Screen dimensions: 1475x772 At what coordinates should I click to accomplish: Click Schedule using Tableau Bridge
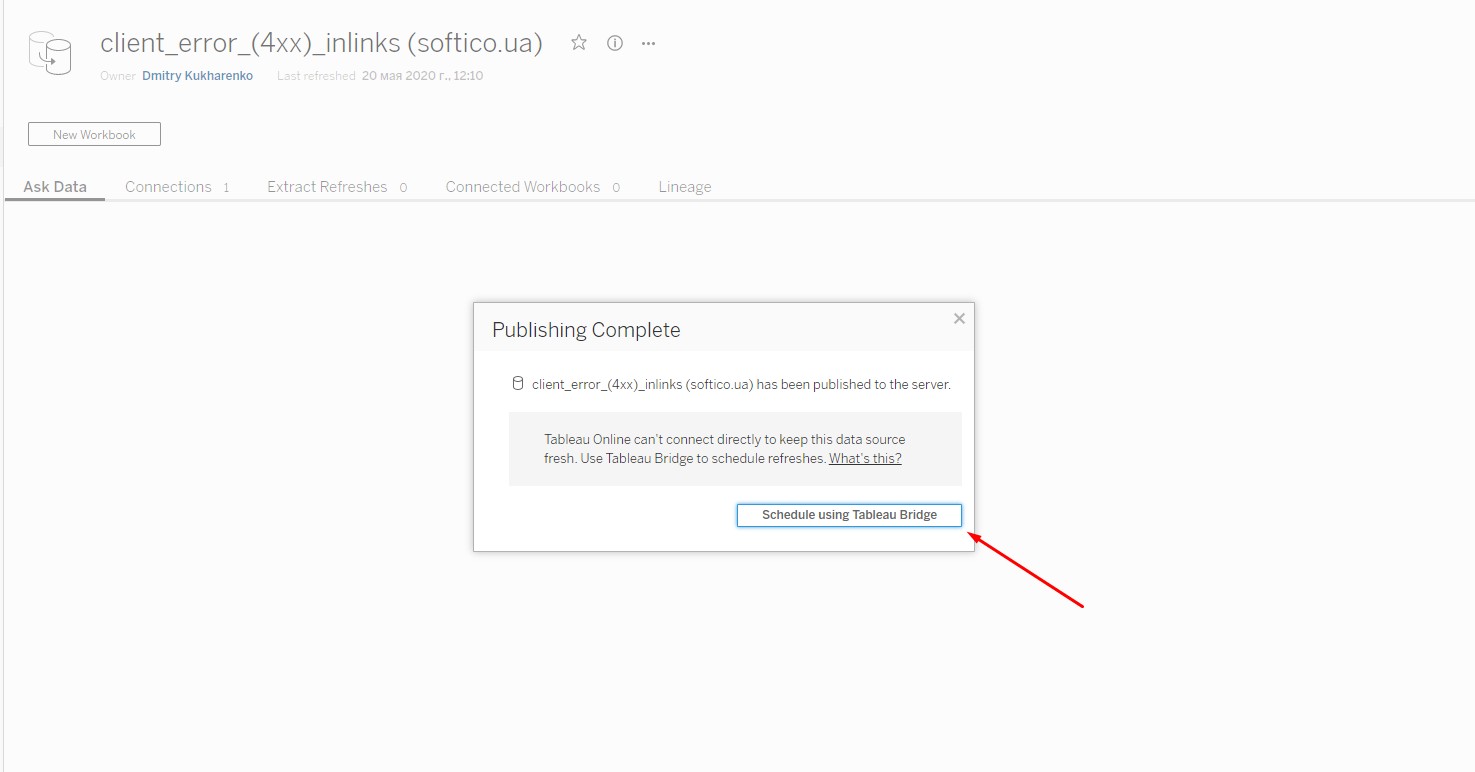click(x=849, y=515)
